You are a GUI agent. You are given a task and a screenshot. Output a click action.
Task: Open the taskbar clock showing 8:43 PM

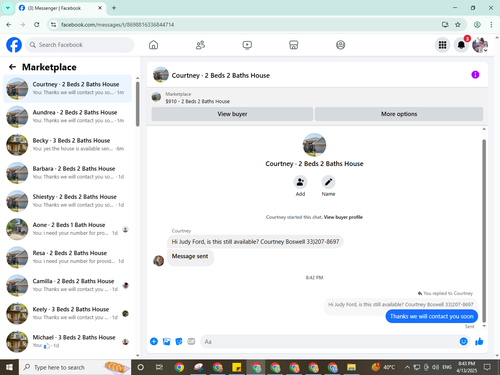pos(466,367)
